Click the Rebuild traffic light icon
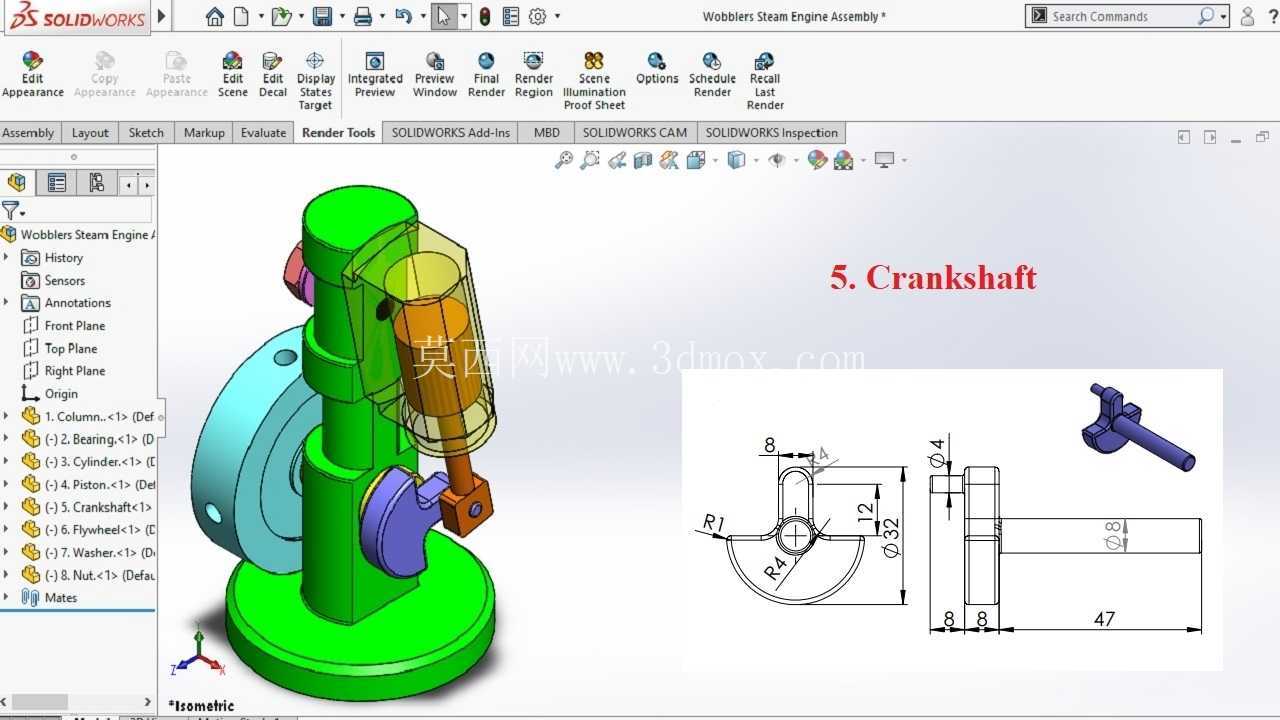The image size is (1280, 720). (485, 16)
